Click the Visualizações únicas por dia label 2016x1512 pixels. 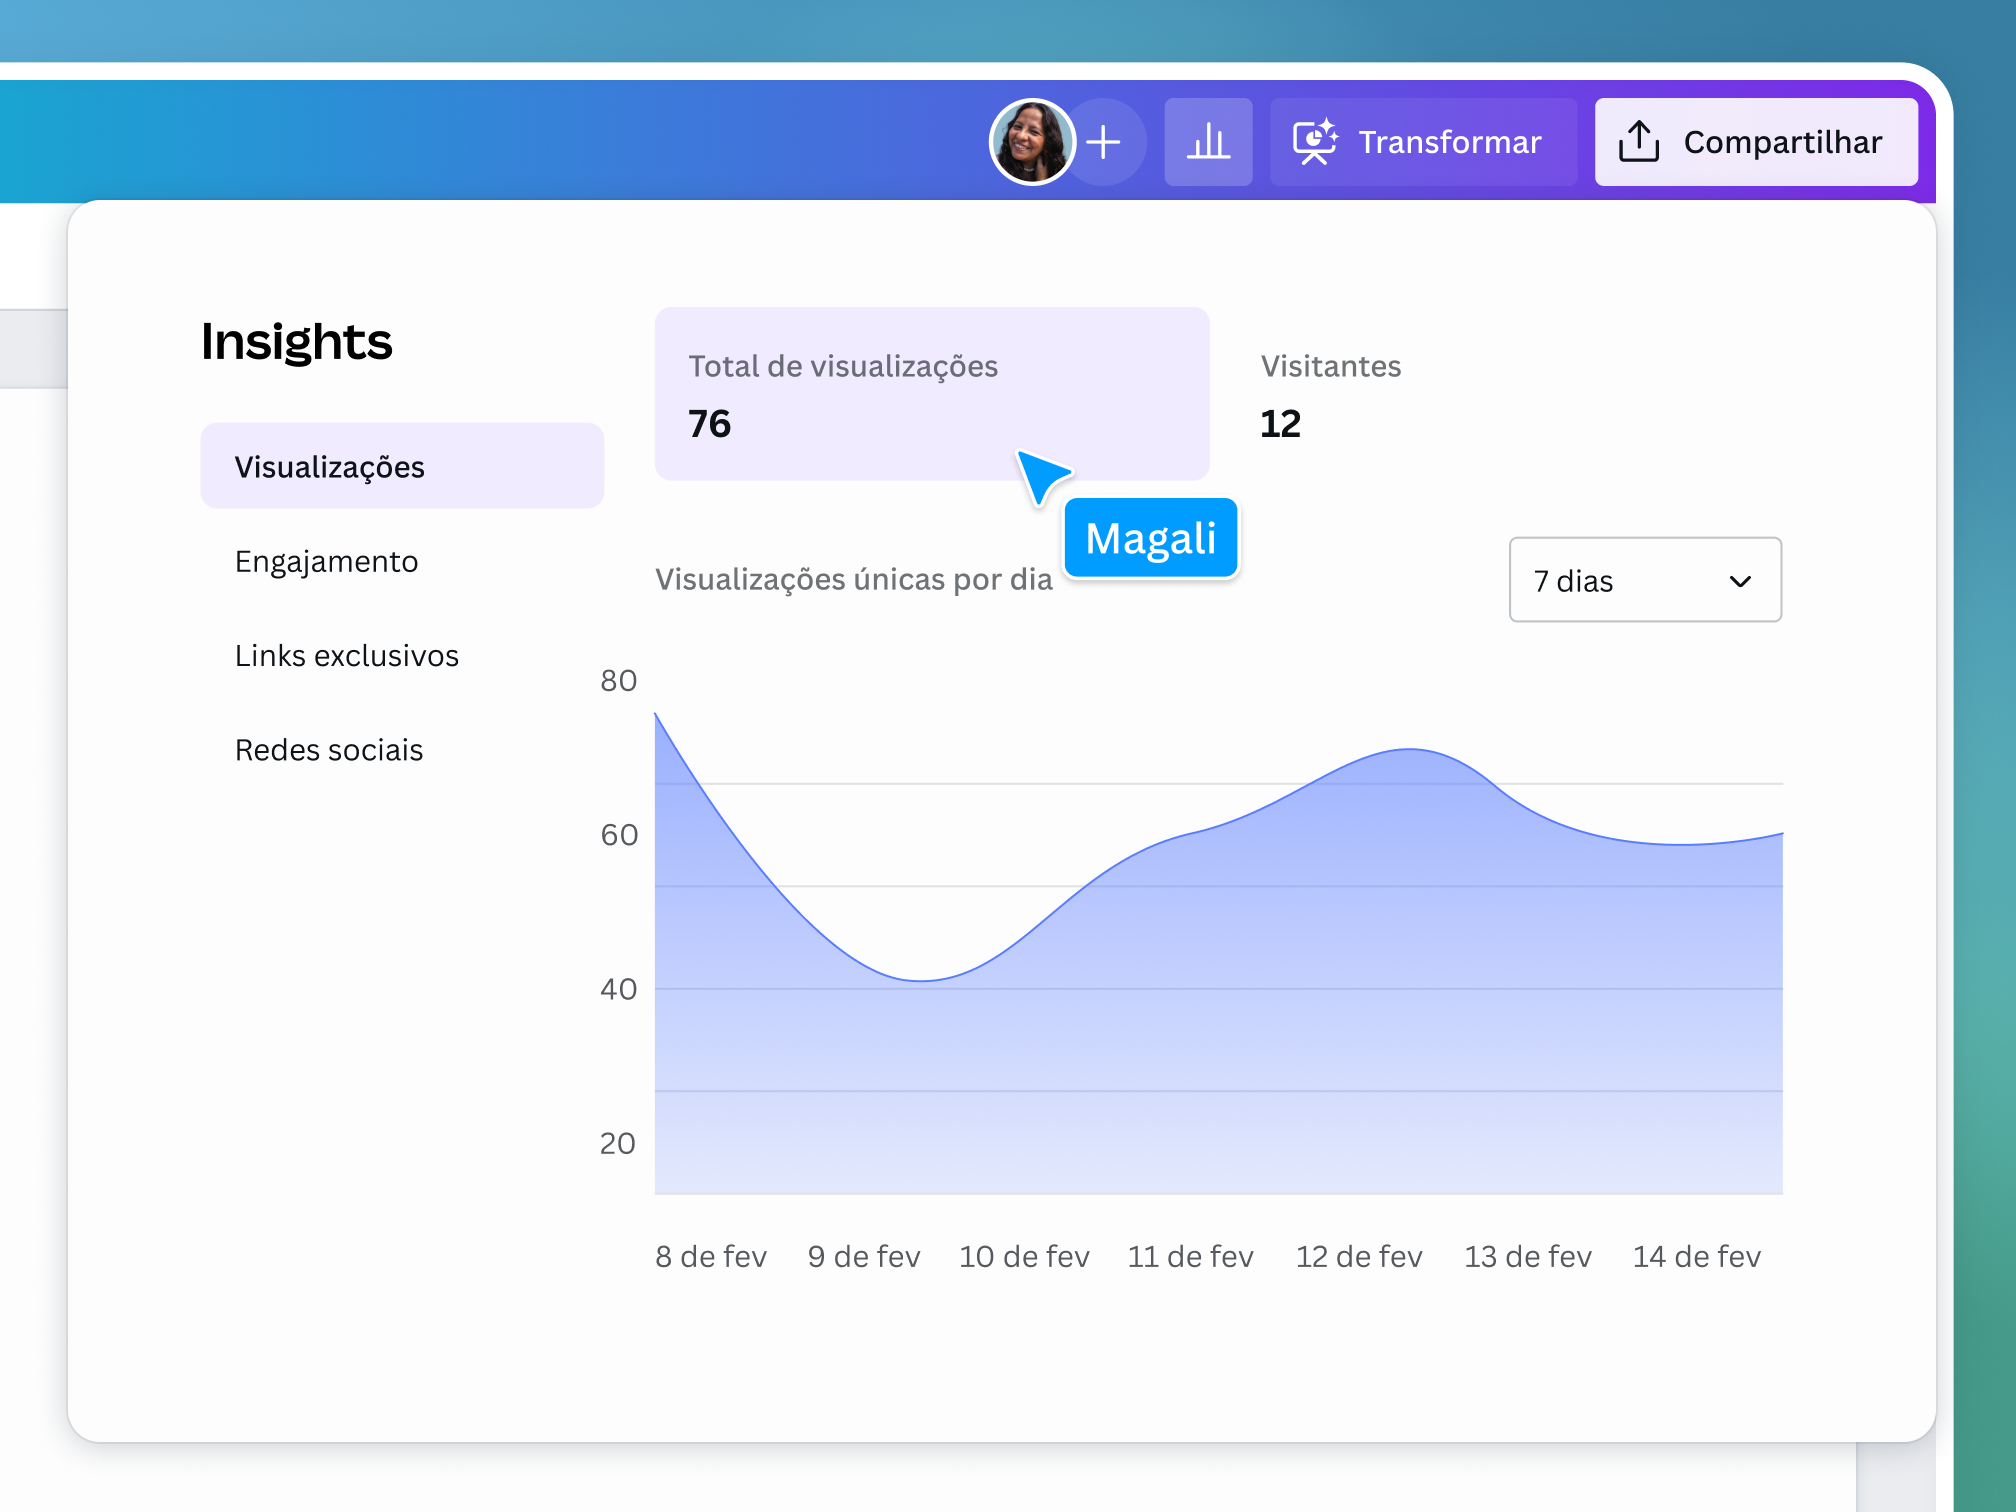coord(854,580)
